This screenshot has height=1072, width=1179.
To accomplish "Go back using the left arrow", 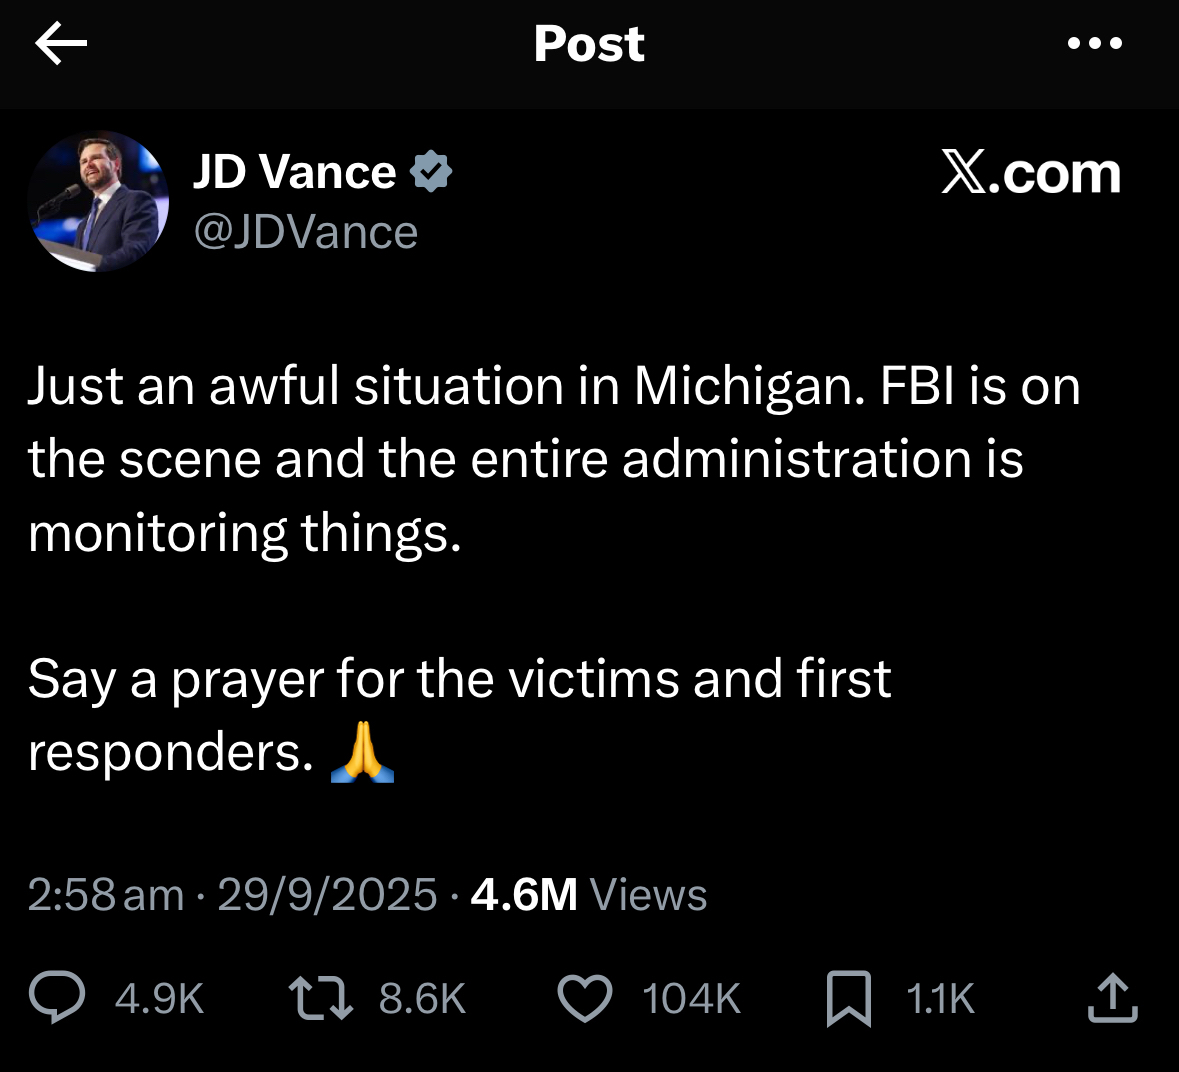I will [x=61, y=44].
